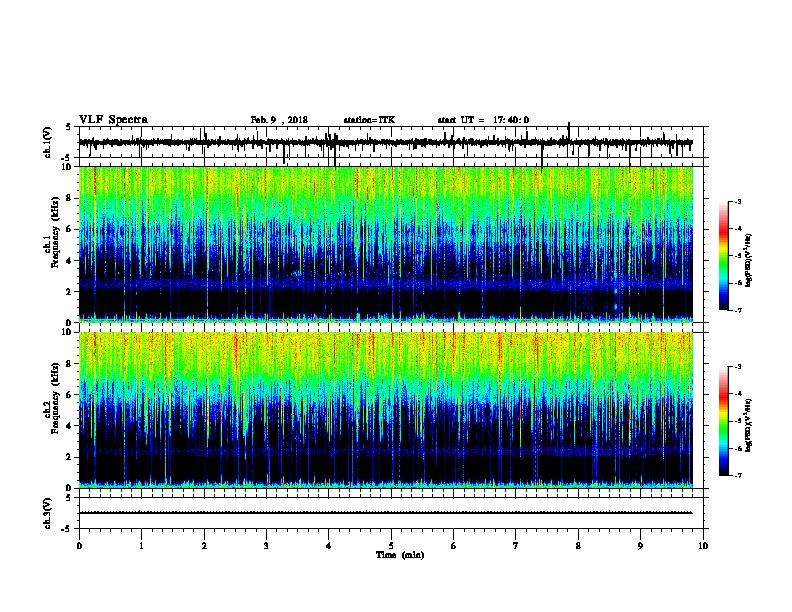Select the "Time (min)" axis title

[400, 555]
